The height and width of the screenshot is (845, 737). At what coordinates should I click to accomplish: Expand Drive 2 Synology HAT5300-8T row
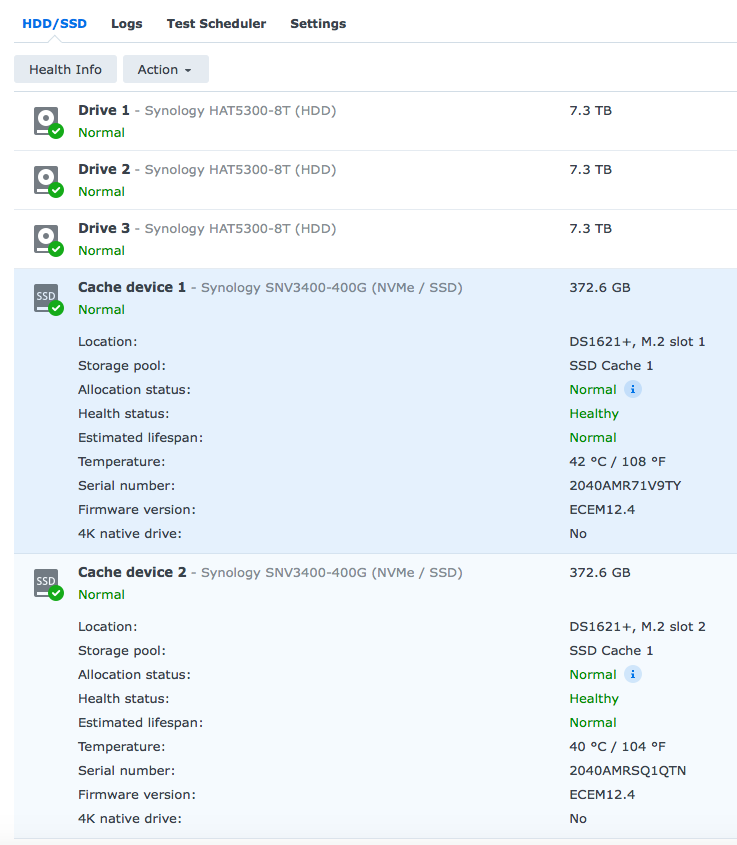(x=376, y=180)
